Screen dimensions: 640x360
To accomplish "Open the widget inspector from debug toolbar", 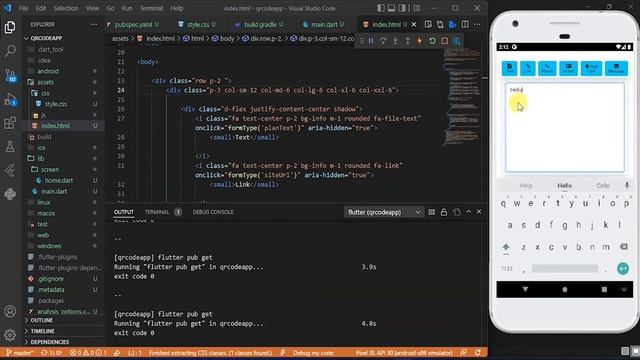I will pyautogui.click(x=457, y=41).
